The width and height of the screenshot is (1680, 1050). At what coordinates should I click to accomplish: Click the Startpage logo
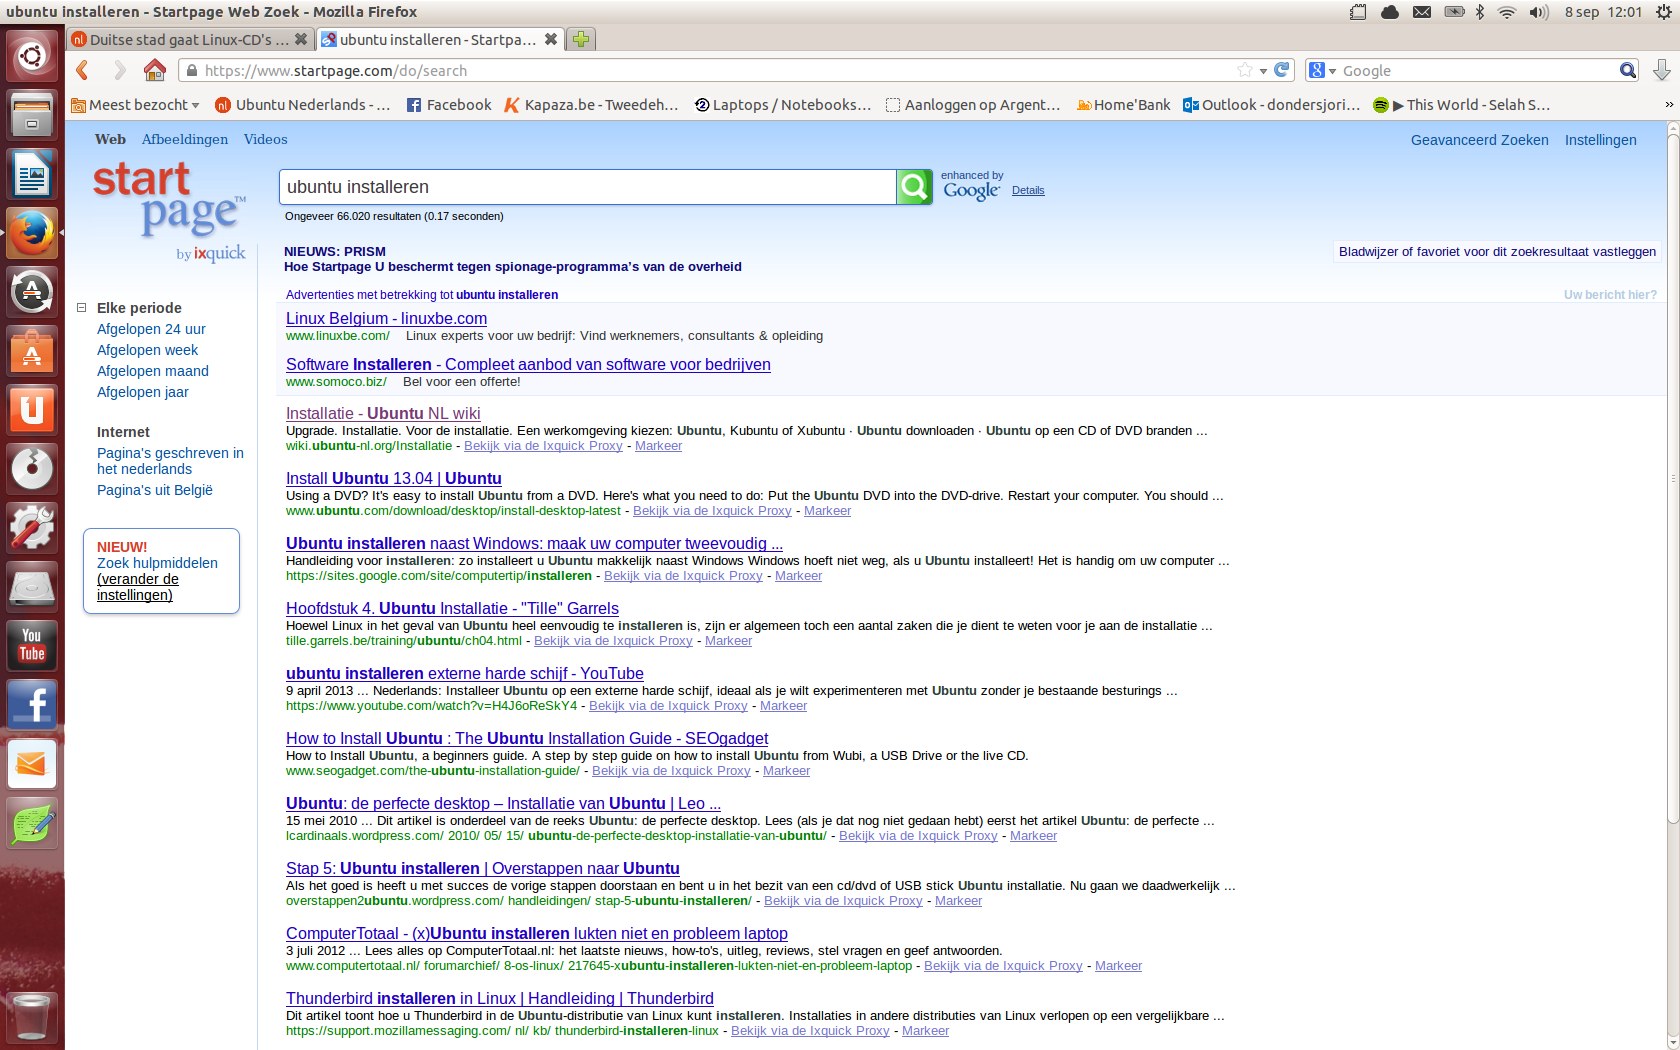tap(169, 210)
